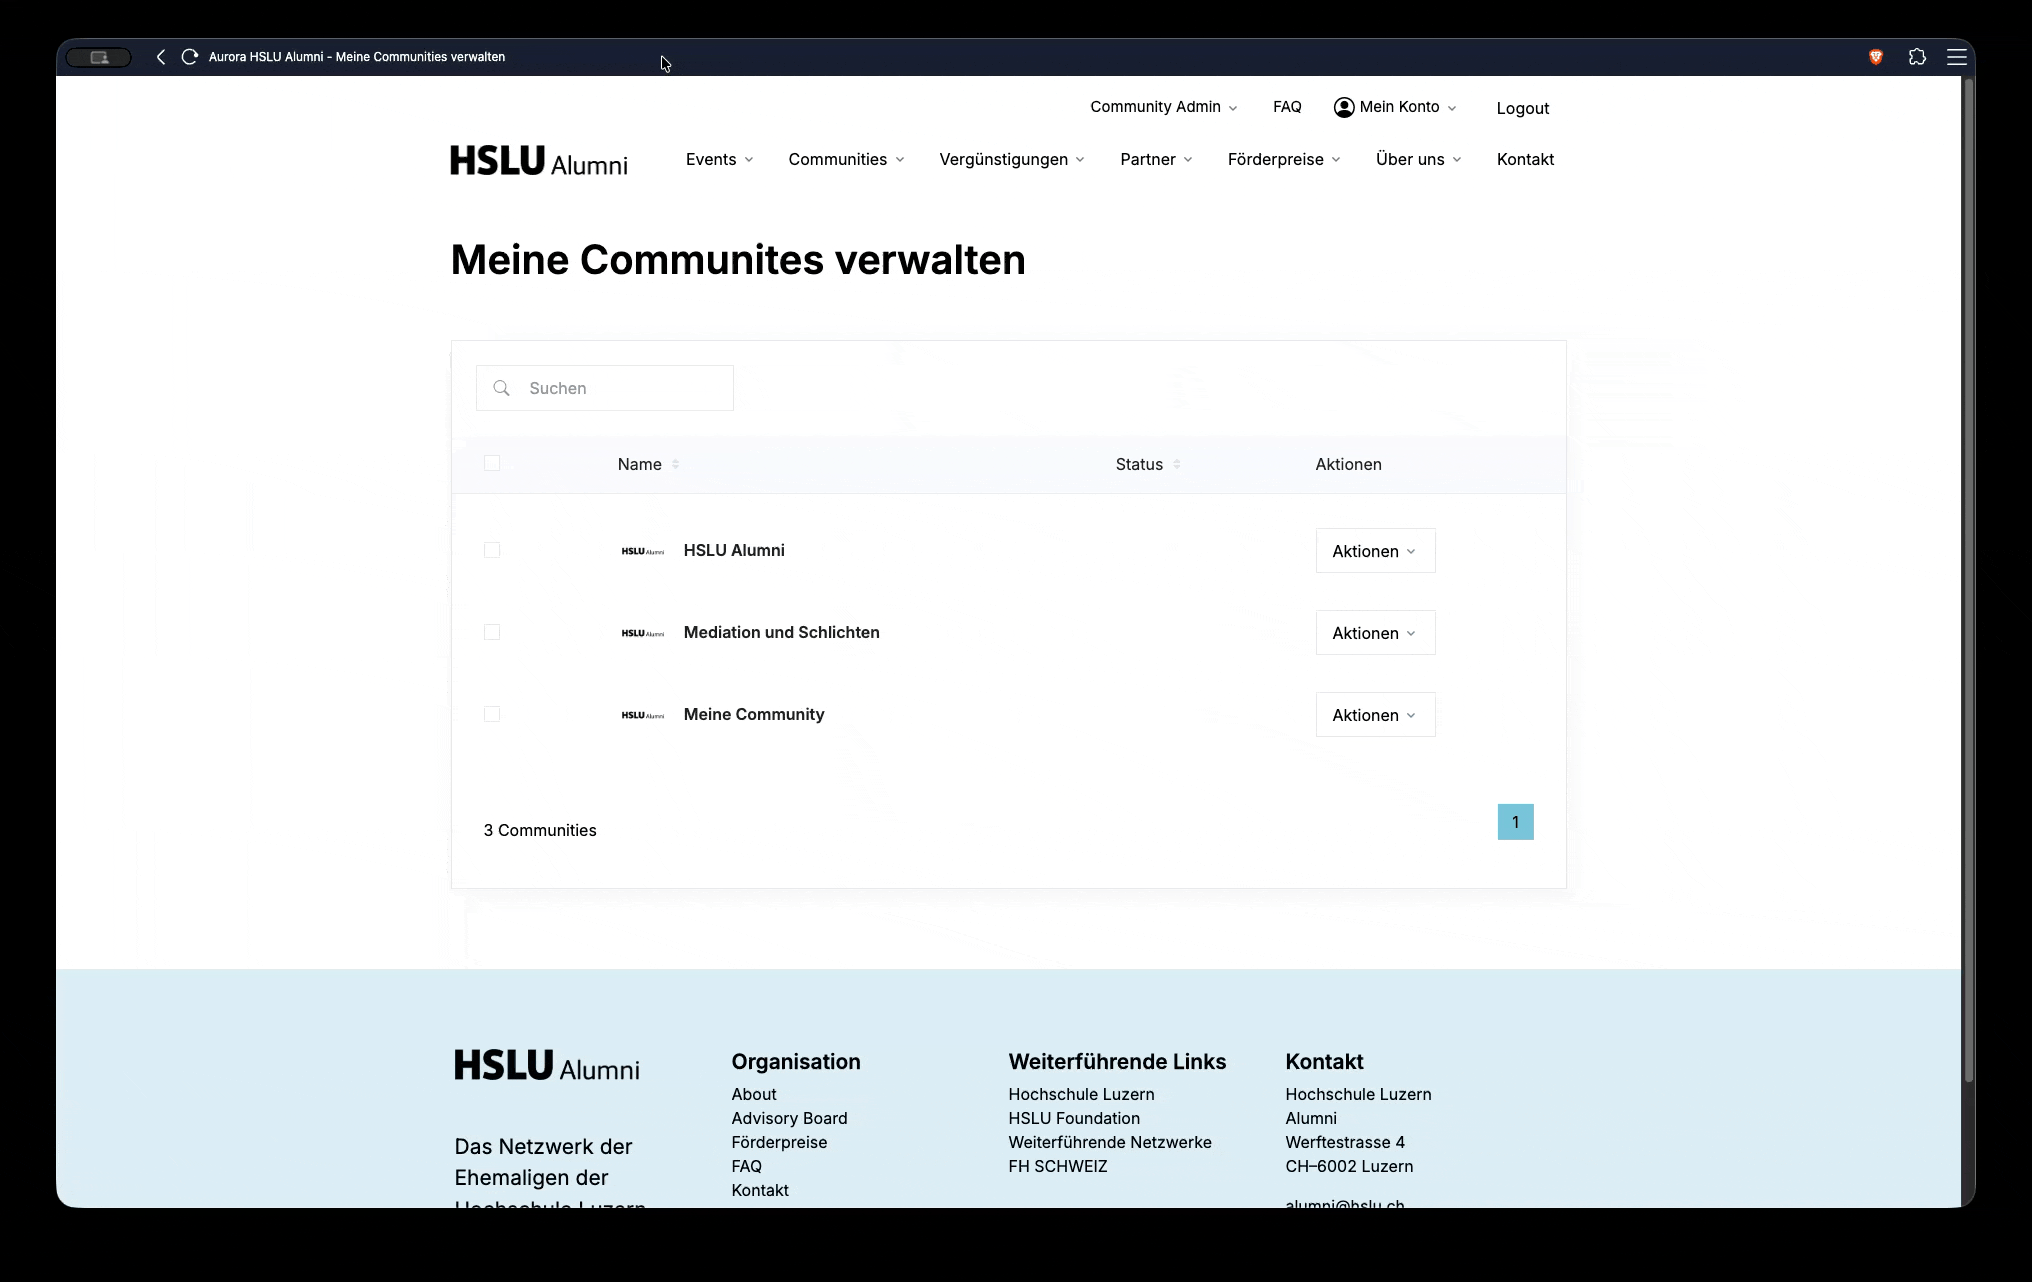This screenshot has height=1282, width=2032.
Task: Open the HSLU Alumni community name
Action: click(734, 550)
